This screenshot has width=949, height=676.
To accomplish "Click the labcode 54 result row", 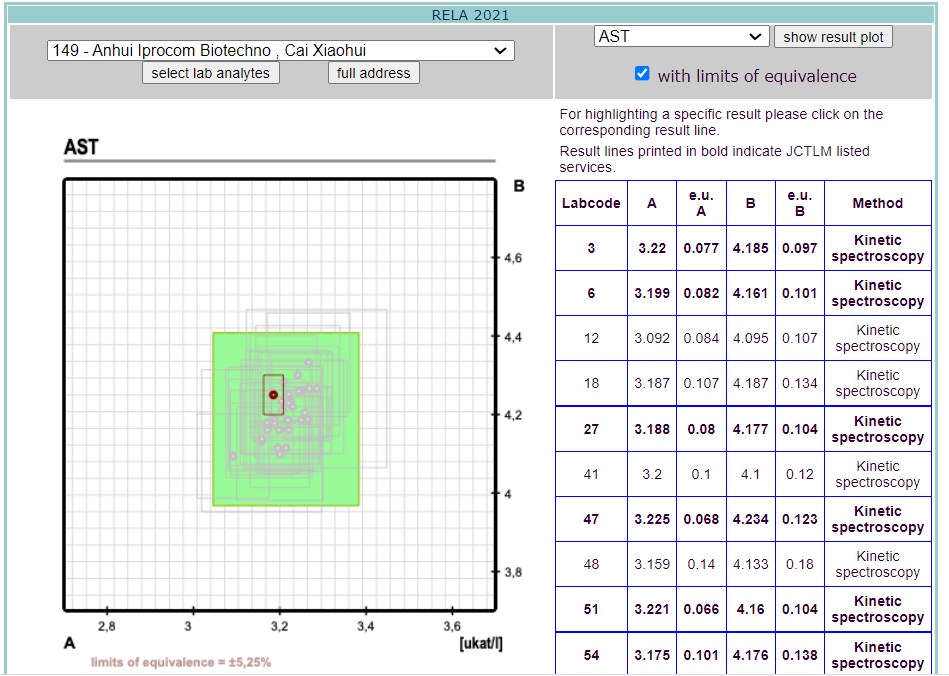I will [591, 654].
